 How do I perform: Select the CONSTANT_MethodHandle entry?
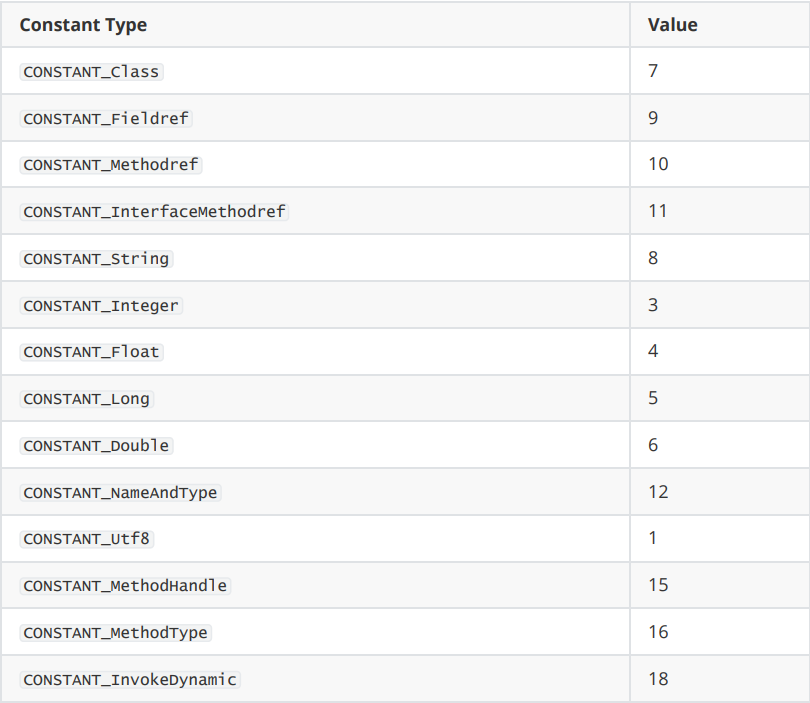point(125,586)
